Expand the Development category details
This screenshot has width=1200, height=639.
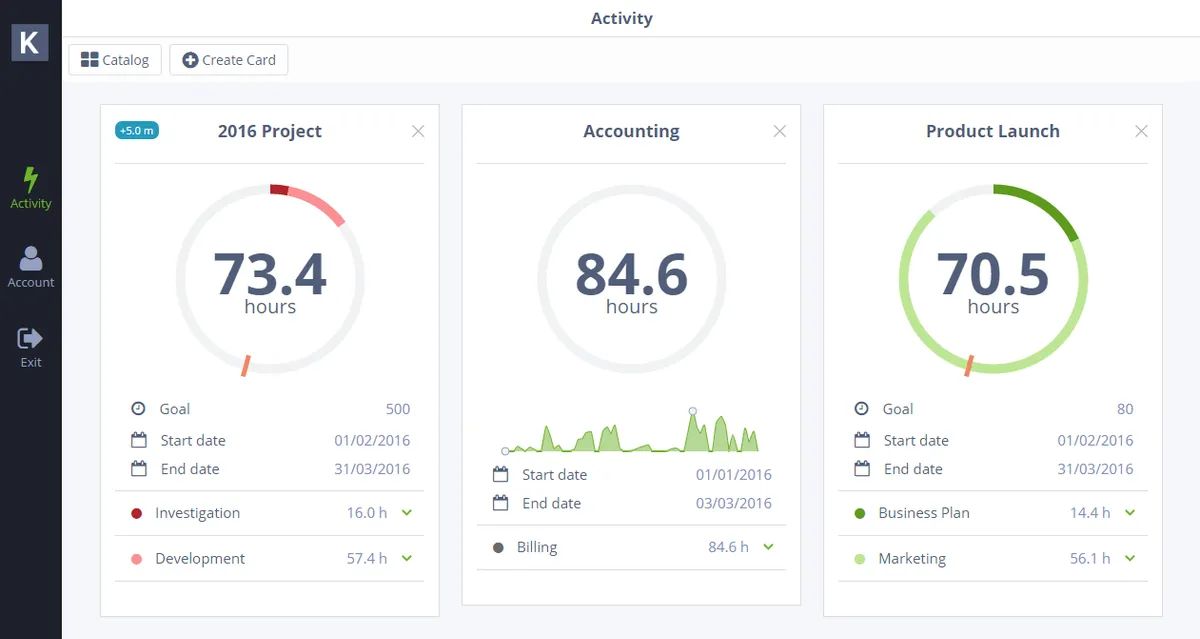tap(407, 558)
